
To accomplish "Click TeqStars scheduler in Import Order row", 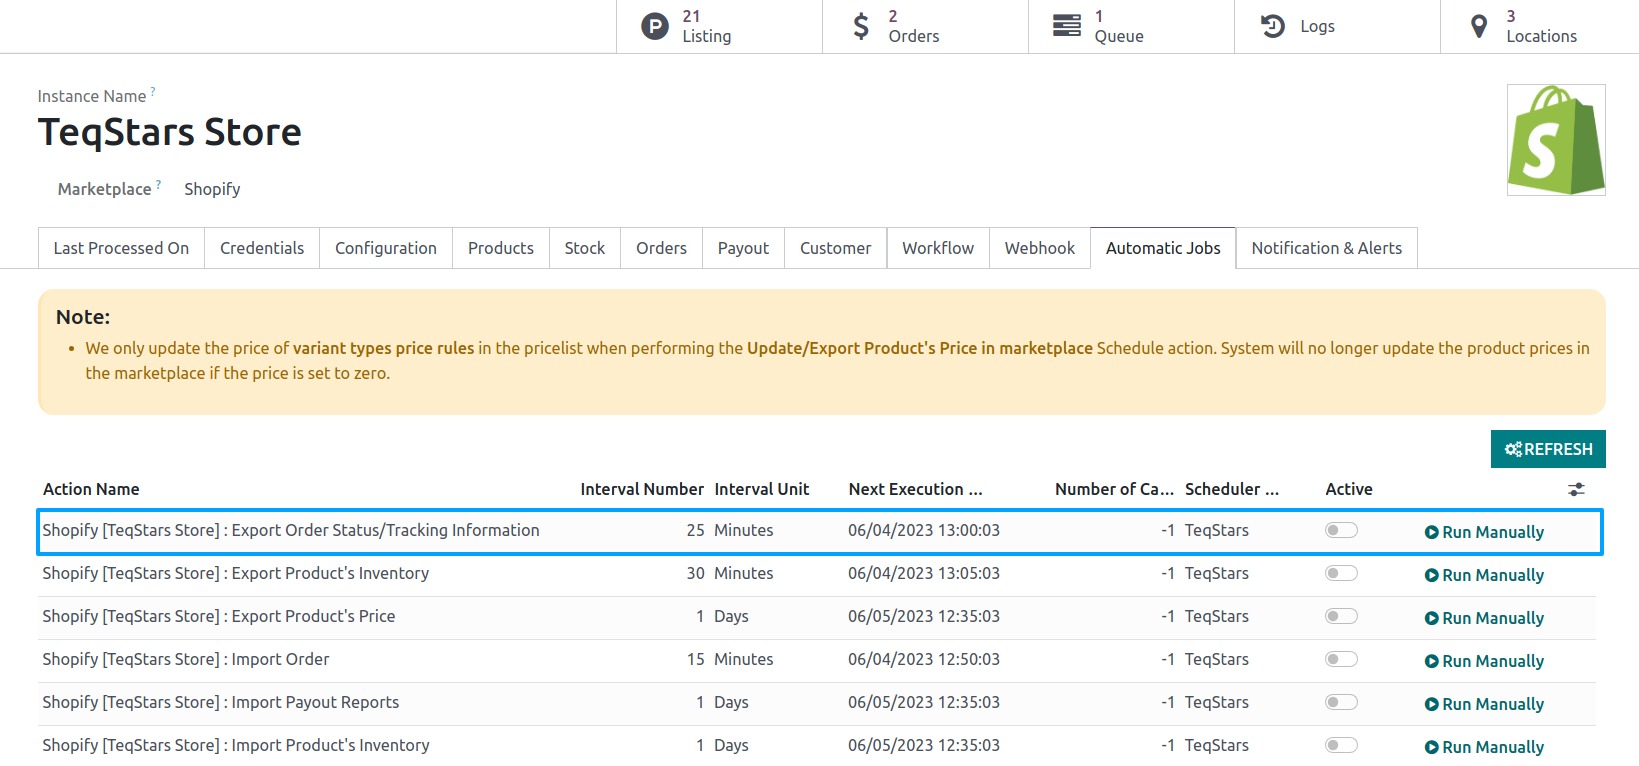I will (1217, 659).
